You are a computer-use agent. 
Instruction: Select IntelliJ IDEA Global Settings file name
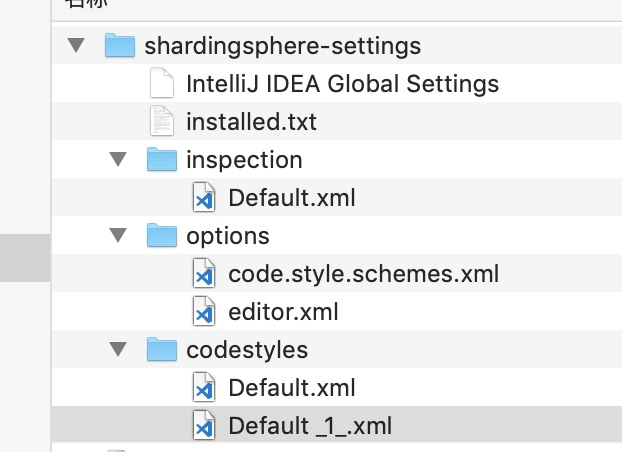(343, 84)
